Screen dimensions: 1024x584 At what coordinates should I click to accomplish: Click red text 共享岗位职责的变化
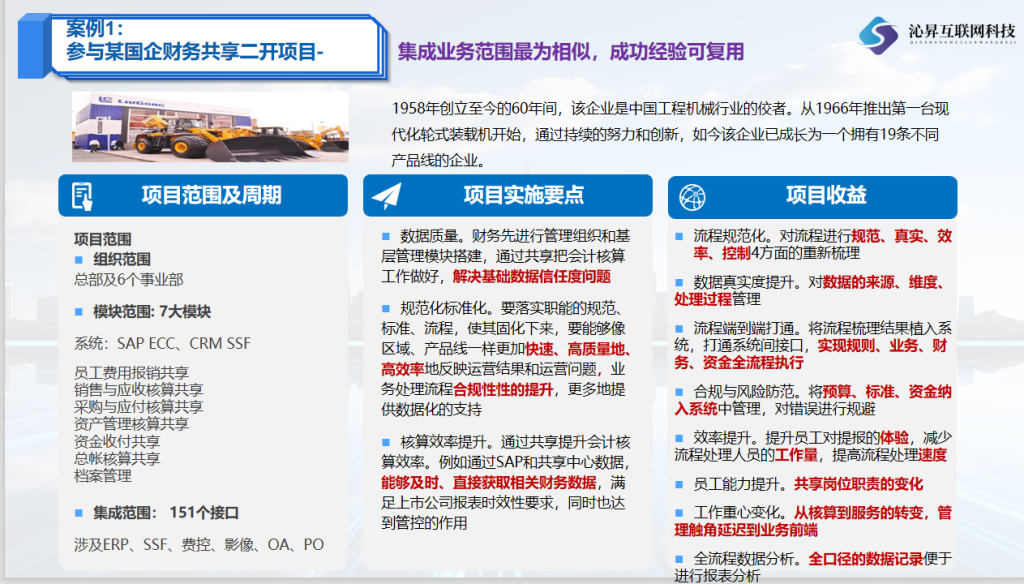pyautogui.click(x=858, y=484)
